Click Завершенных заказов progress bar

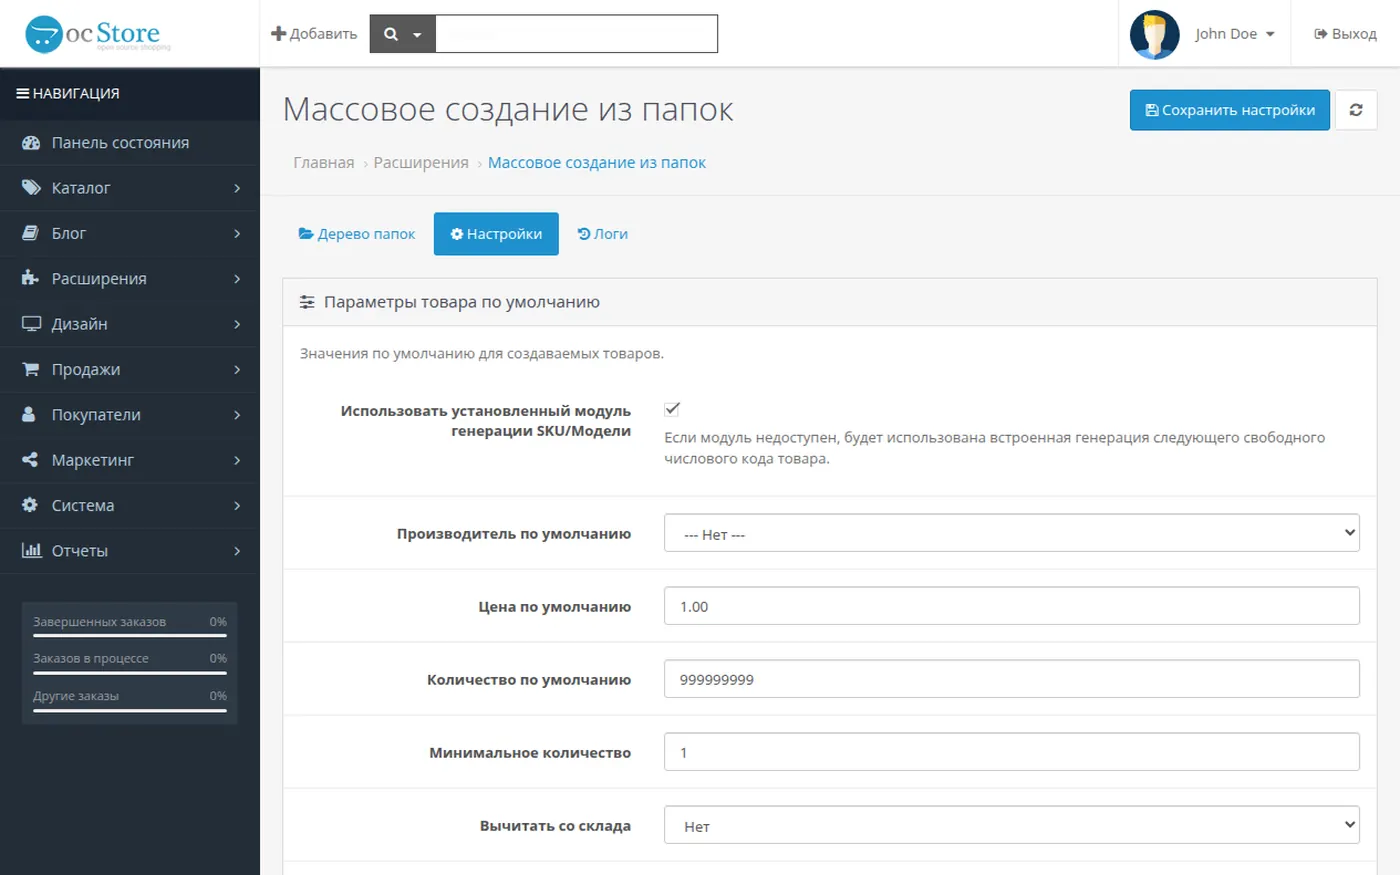(x=130, y=635)
